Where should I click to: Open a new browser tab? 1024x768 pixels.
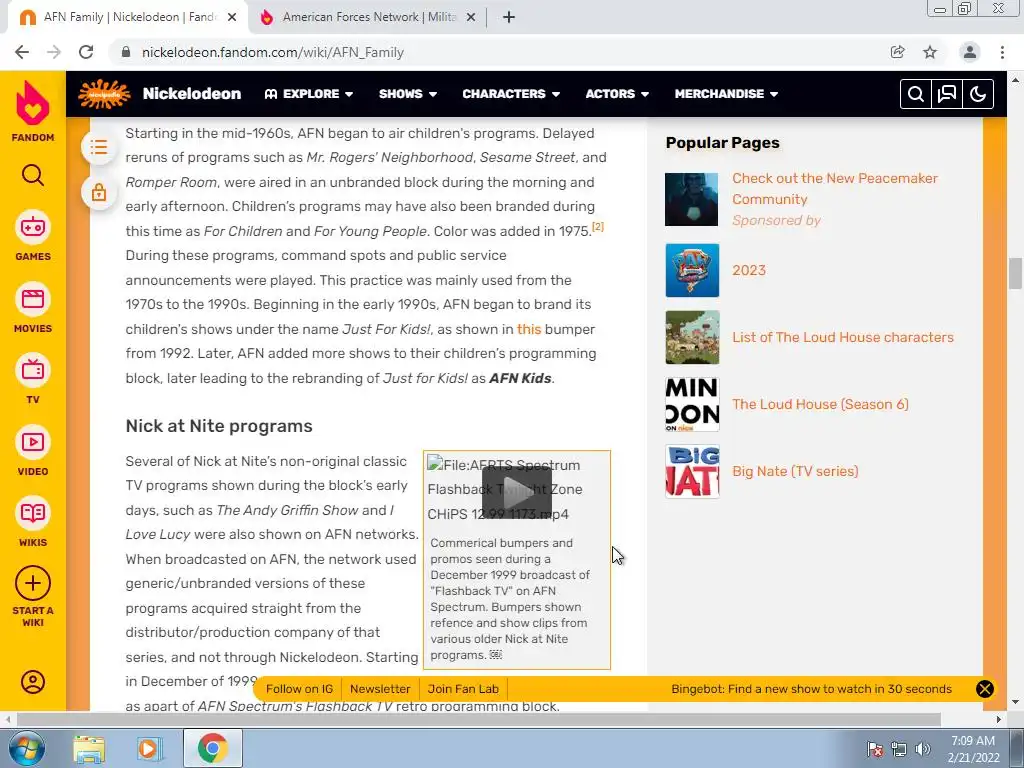[x=509, y=17]
